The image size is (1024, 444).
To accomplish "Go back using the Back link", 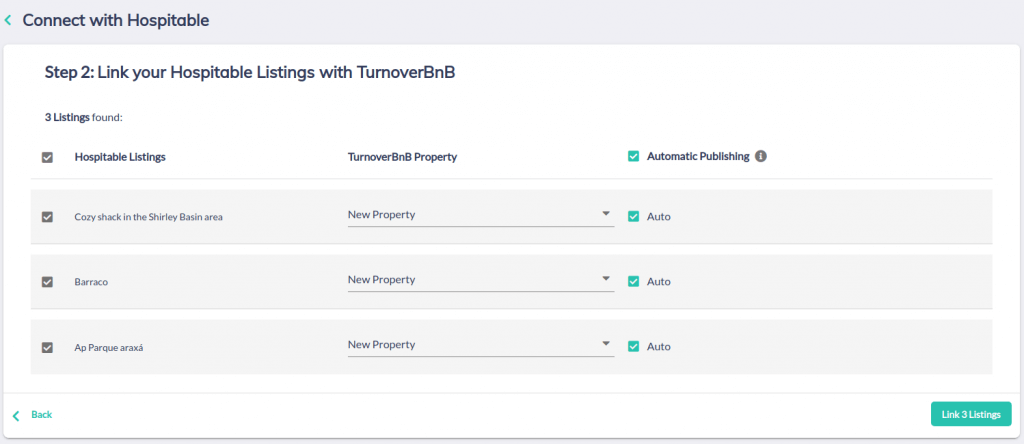I will (42, 415).
